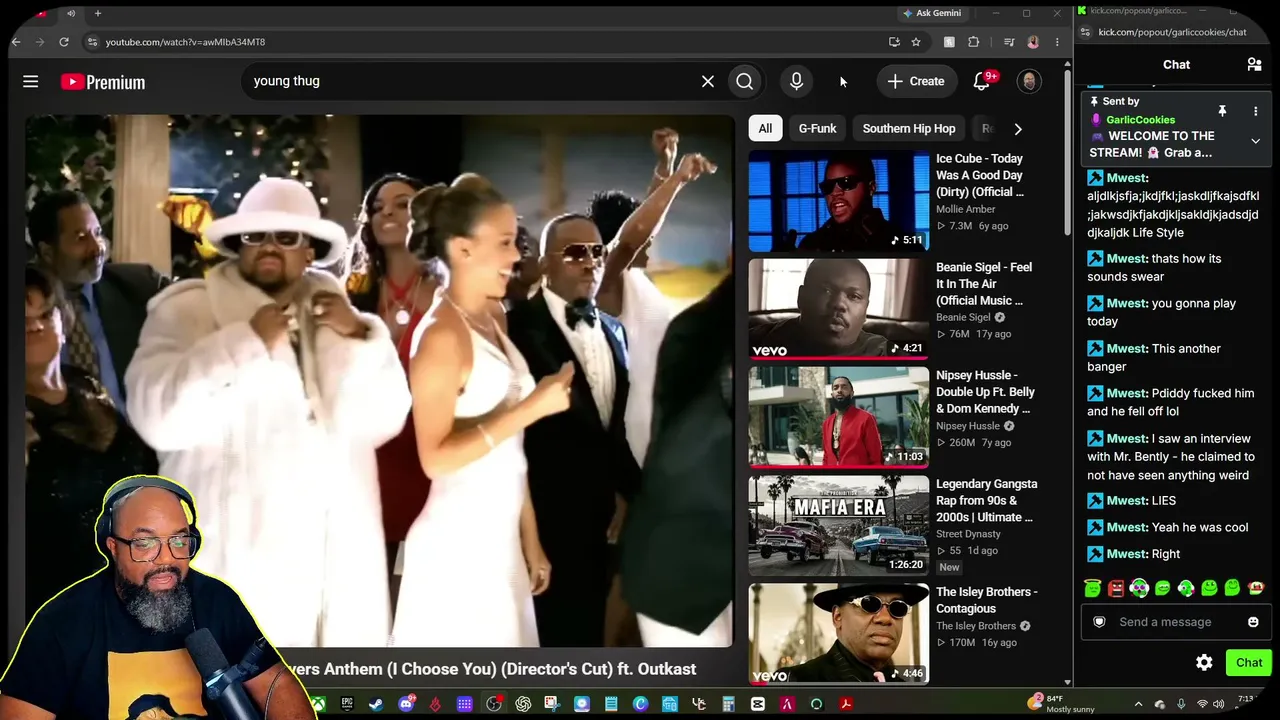The image size is (1280, 720).
Task: Show more filter chips with right arrow
Action: coord(1018,128)
